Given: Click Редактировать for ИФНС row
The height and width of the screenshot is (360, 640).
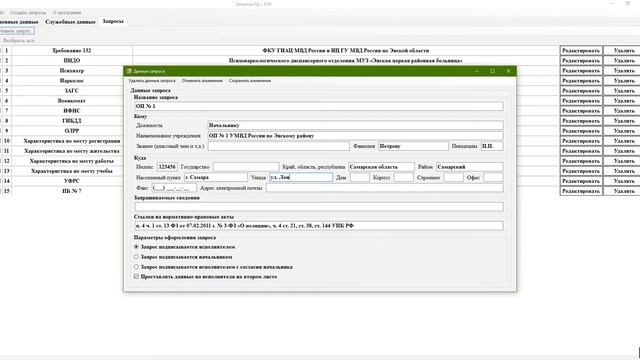Looking at the screenshot, I should [x=581, y=111].
